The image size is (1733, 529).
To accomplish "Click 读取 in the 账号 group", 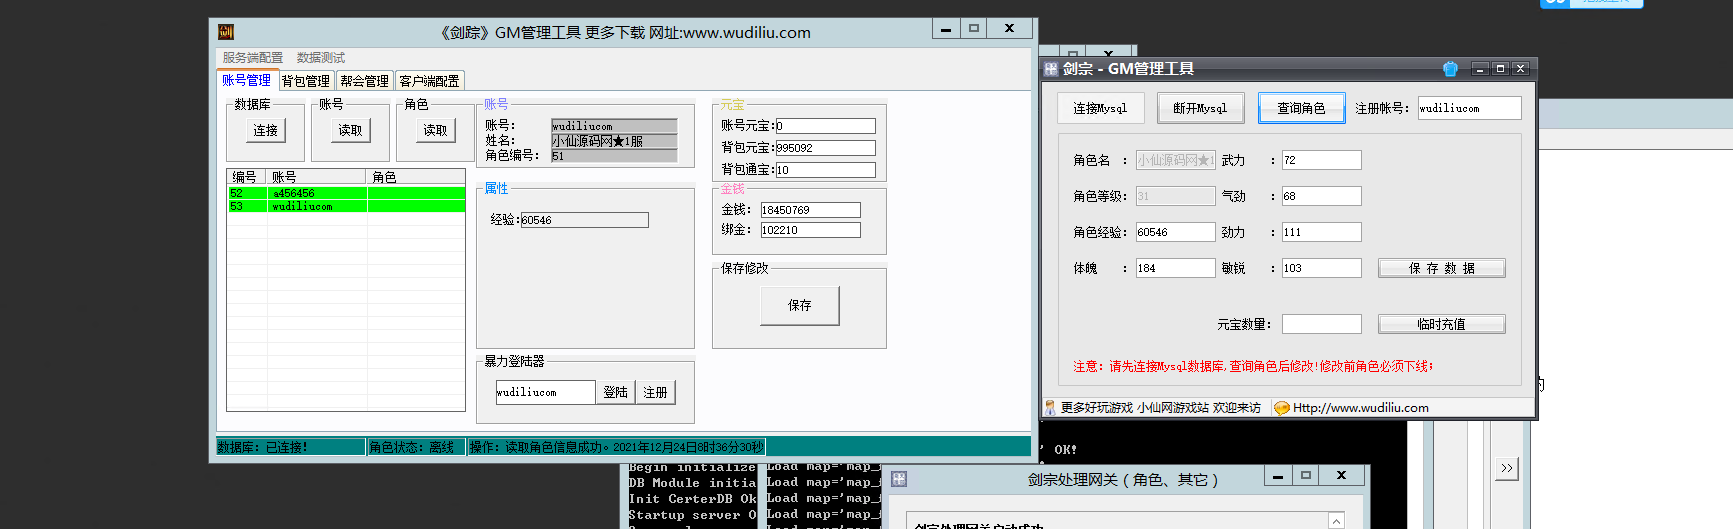I will [x=350, y=130].
